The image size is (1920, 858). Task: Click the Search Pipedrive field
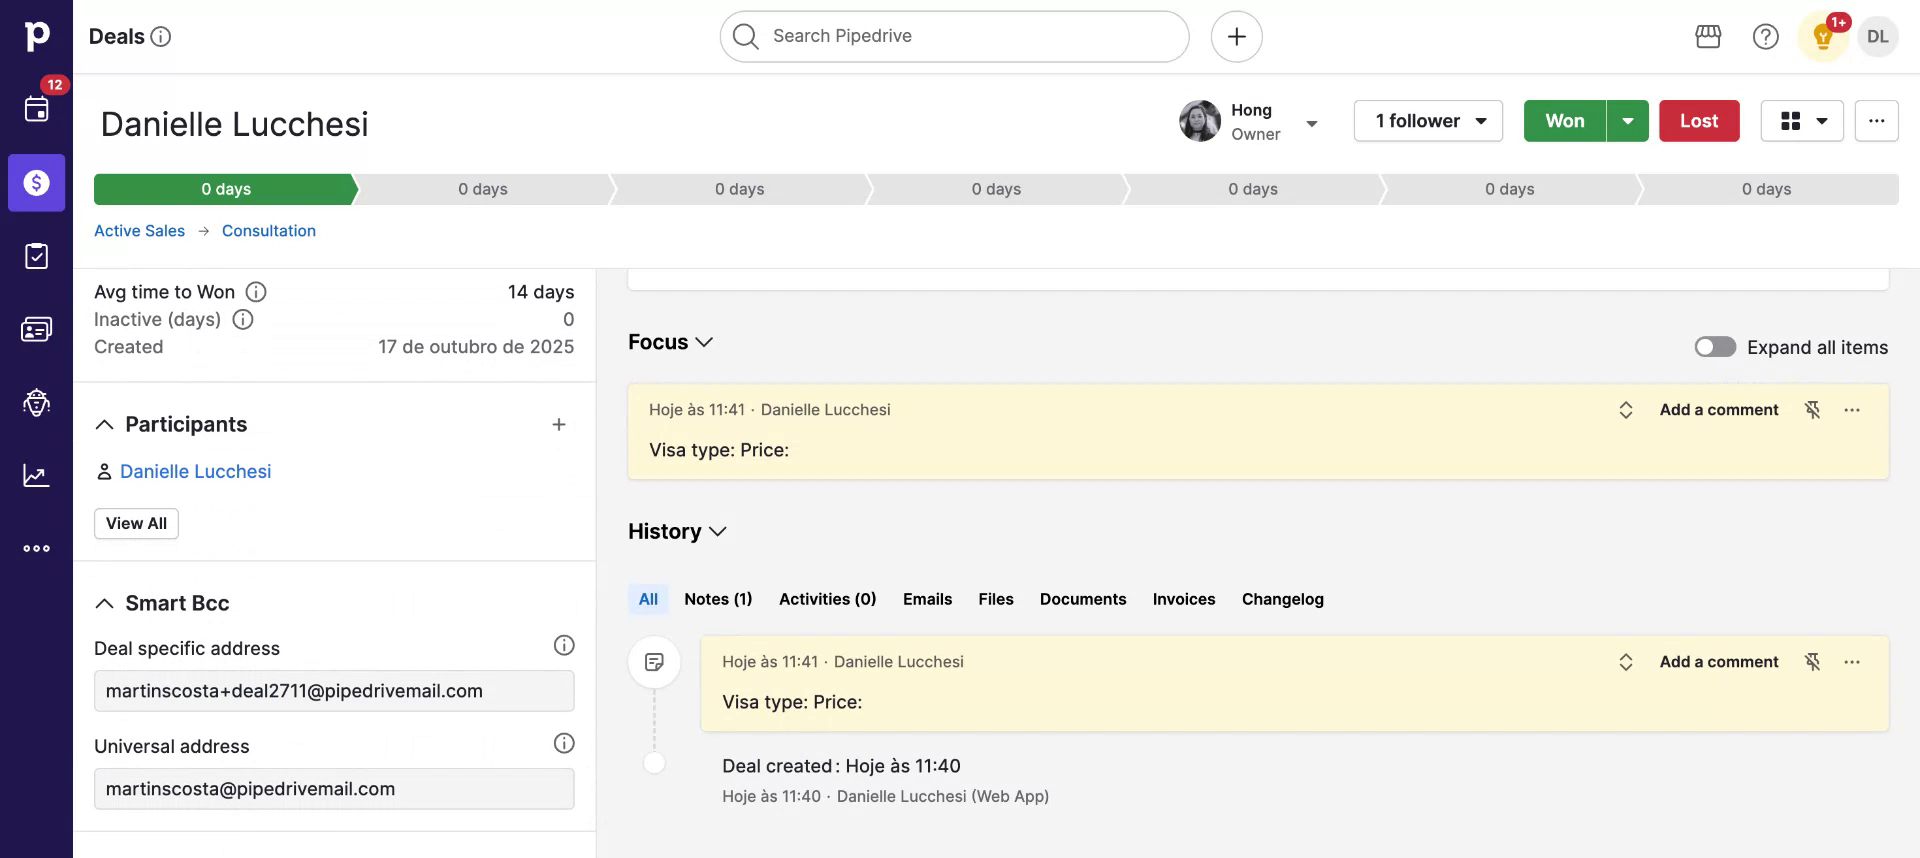tap(954, 37)
